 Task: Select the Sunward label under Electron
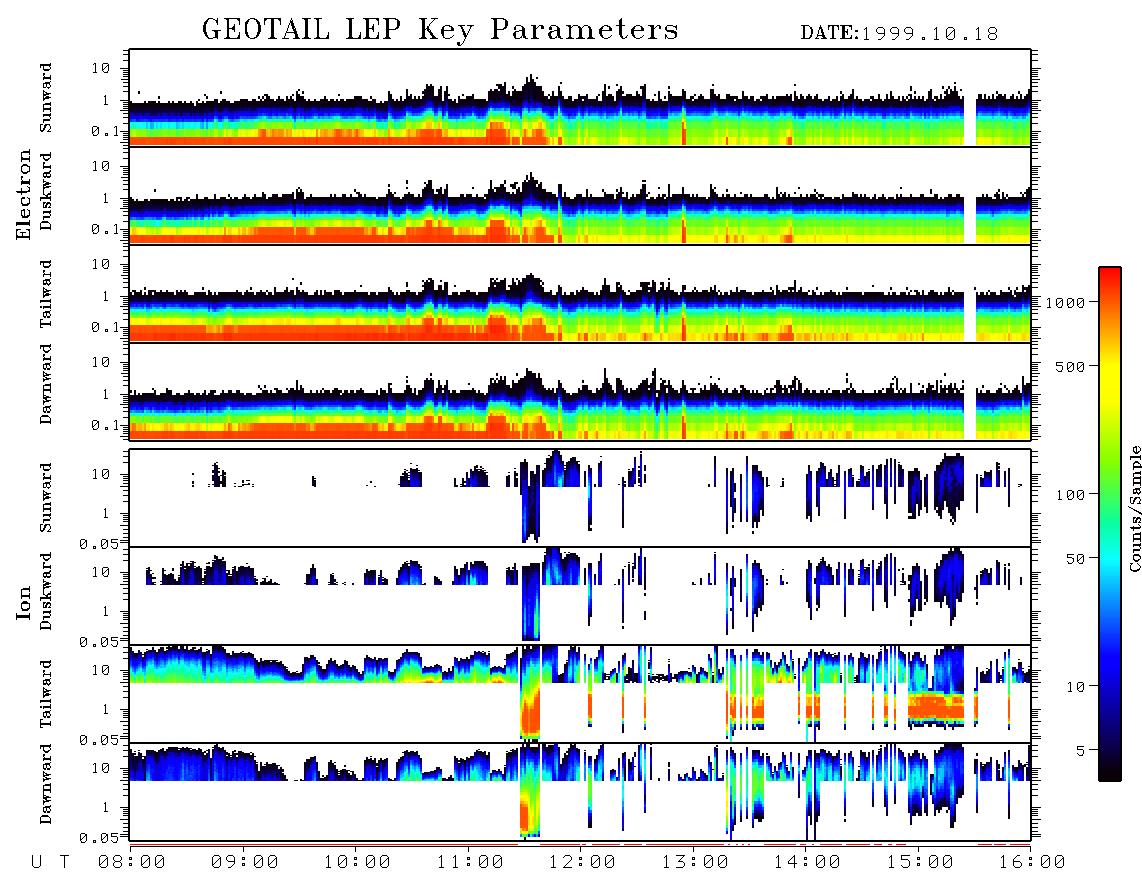click(46, 98)
